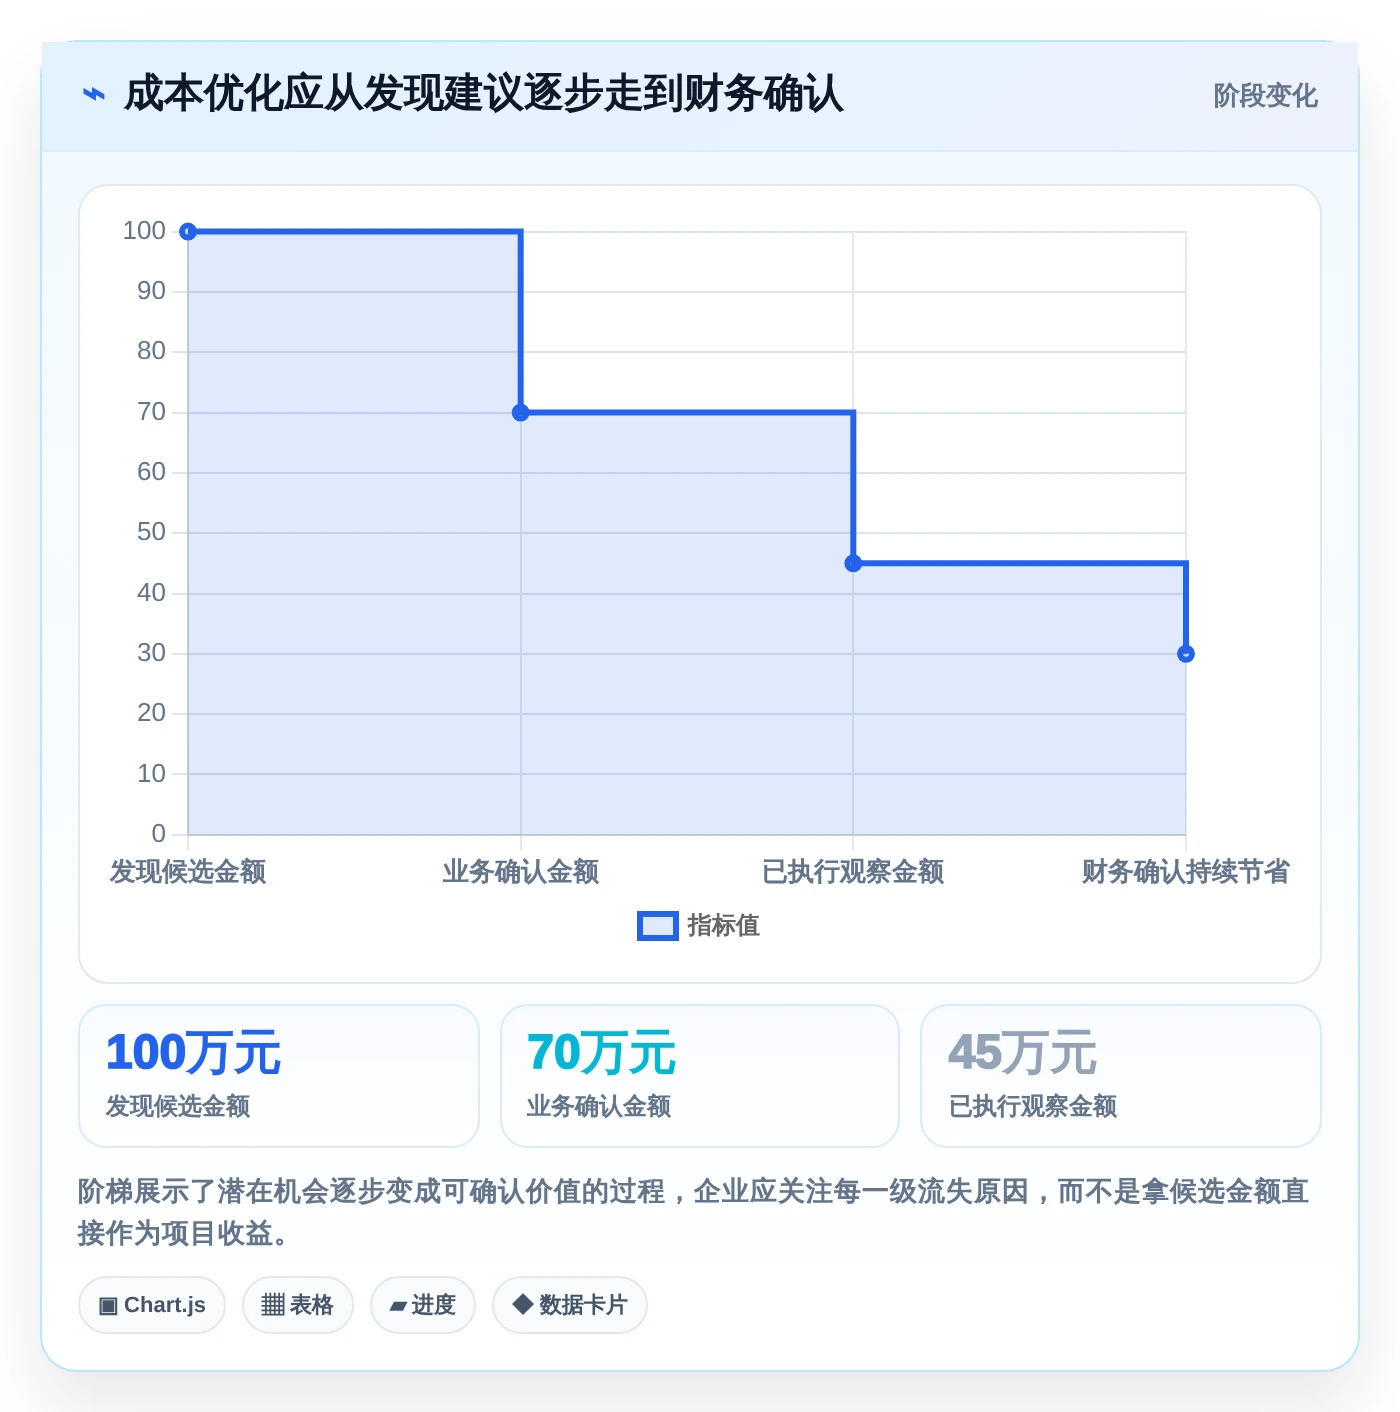Viewport: 1400px width, 1412px height.
Task: Select the data point at 业务确认金额 (70)
Action: tap(521, 413)
